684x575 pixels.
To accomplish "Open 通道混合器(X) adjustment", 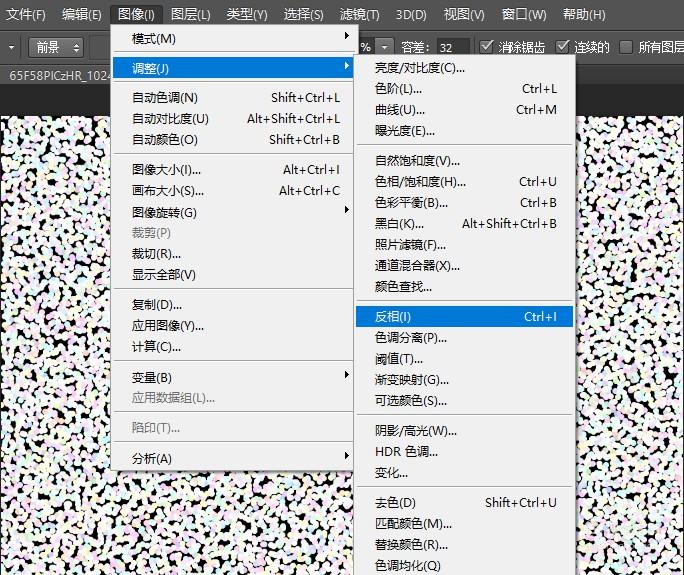I will click(464, 265).
